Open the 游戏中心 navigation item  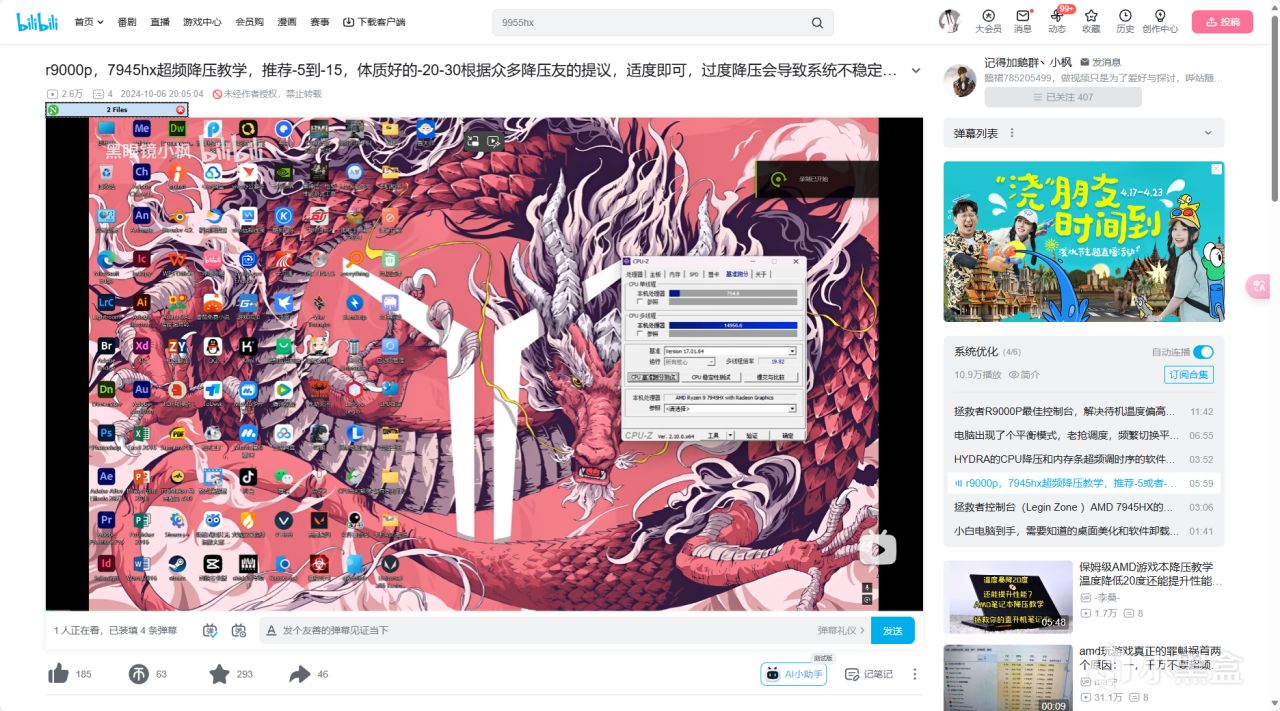[x=202, y=22]
